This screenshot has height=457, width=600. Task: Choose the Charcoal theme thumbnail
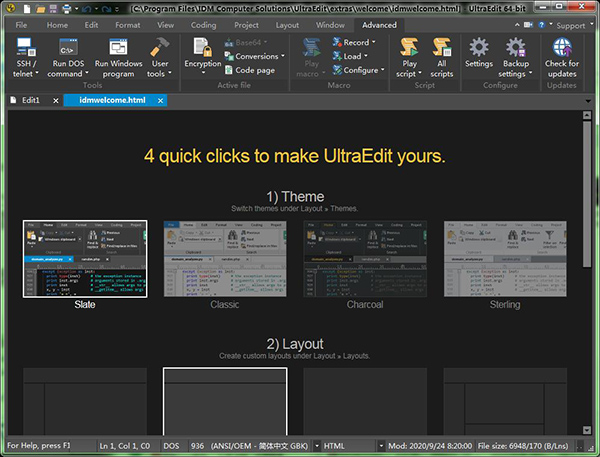(365, 259)
